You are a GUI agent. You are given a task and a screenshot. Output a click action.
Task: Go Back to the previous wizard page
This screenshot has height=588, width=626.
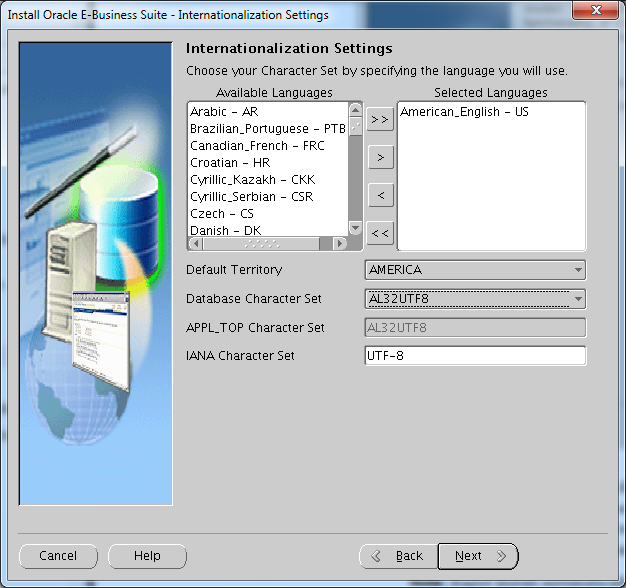[x=398, y=556]
